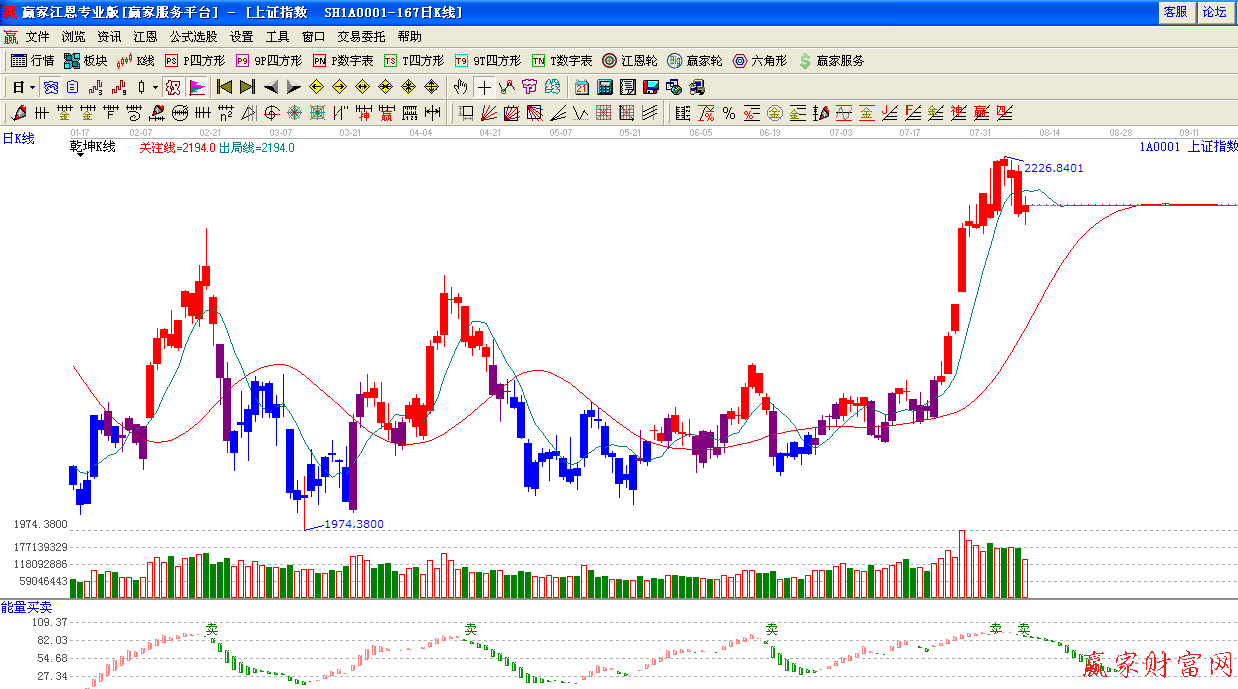Click the calendar date icon
Image resolution: width=1238 pixels, height=689 pixels.
[582, 87]
